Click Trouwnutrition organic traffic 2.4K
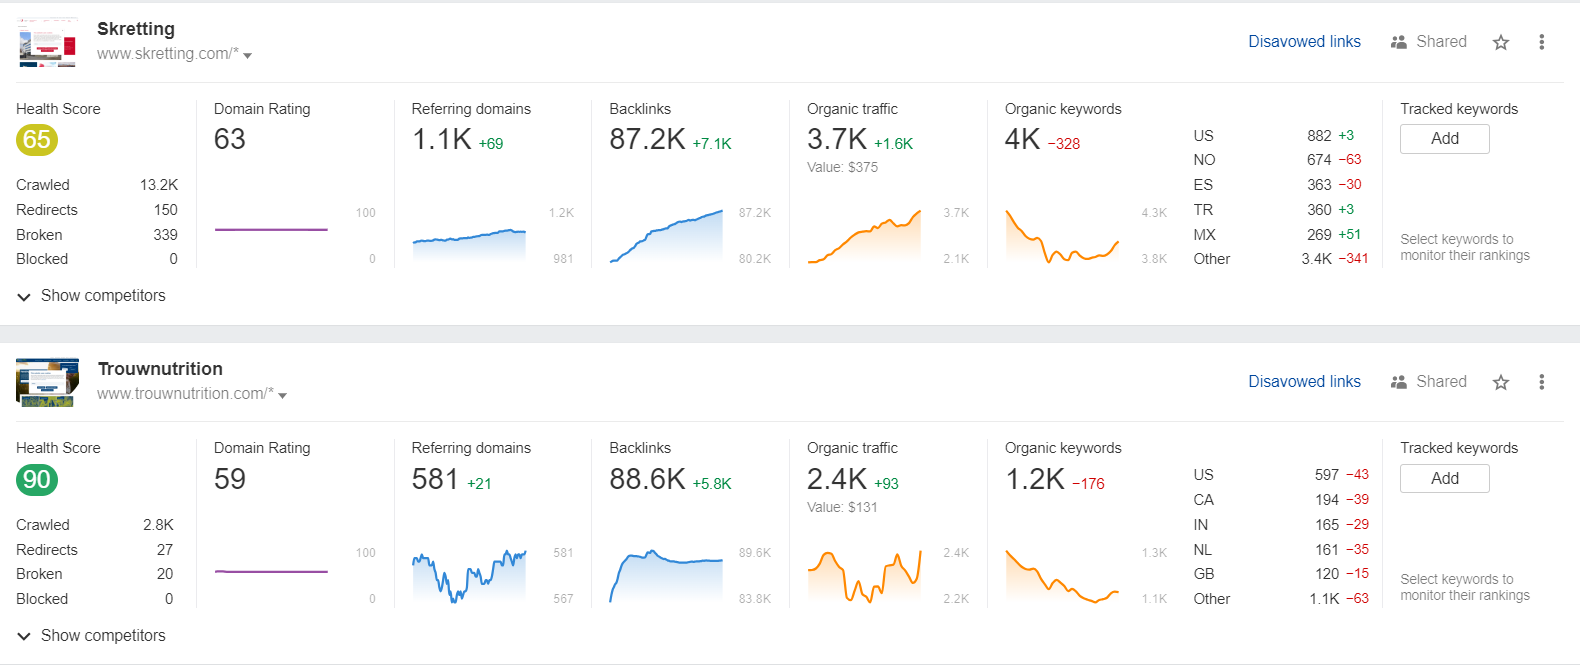This screenshot has height=665, width=1580. (837, 480)
